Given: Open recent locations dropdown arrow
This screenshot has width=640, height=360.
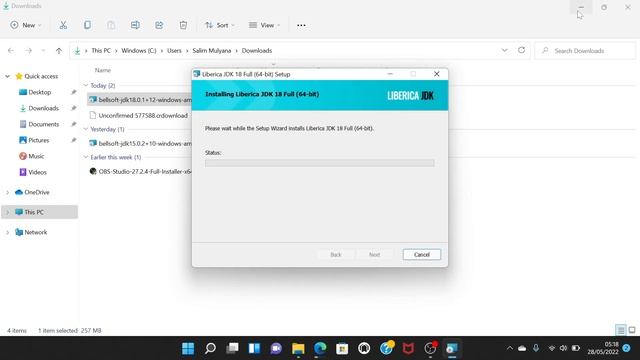Looking at the screenshot, I should point(43,51).
